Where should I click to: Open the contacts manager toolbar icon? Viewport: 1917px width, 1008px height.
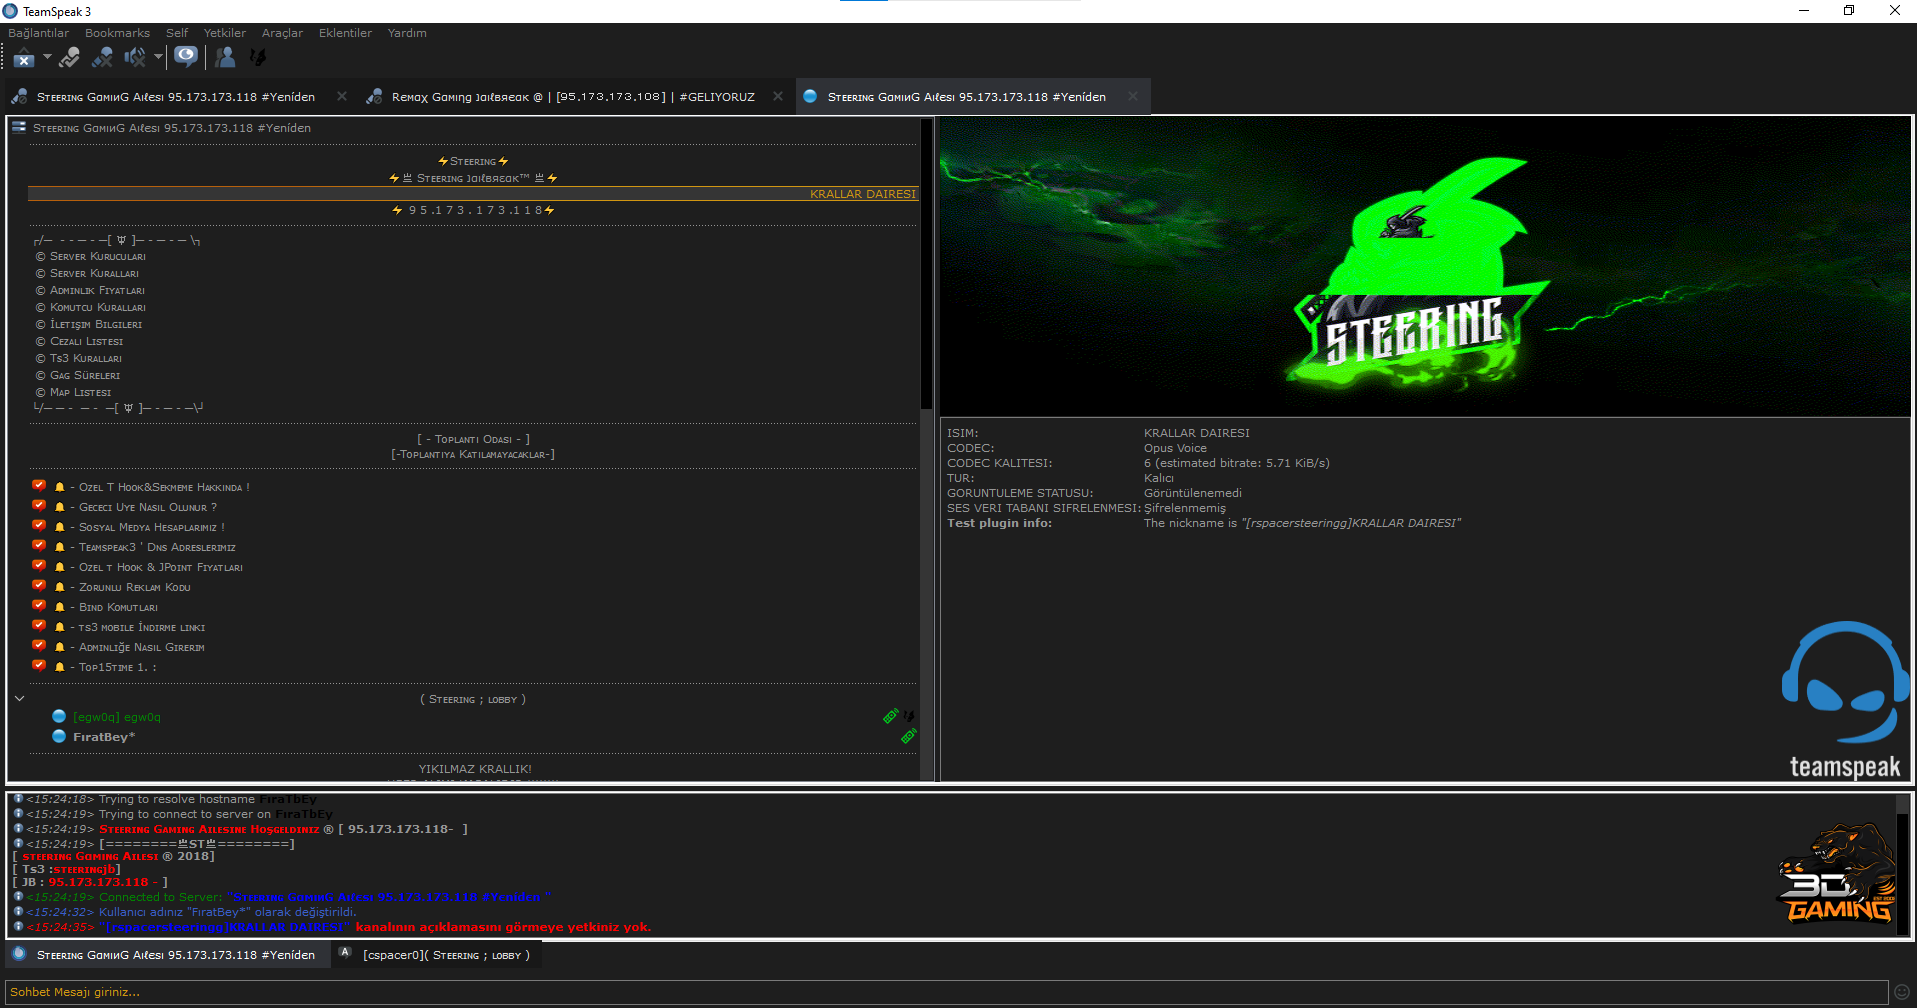tap(225, 58)
